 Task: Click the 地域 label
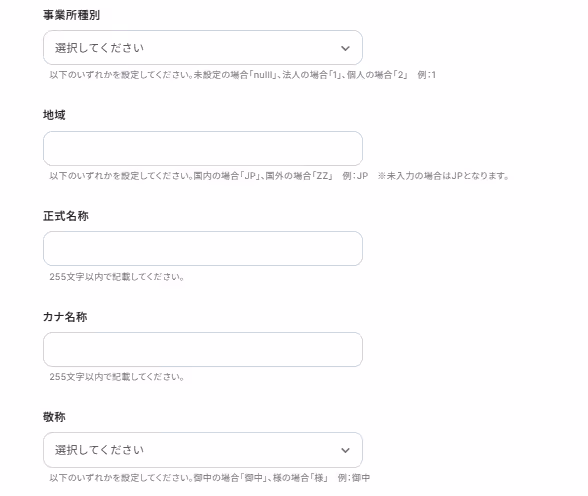click(x=54, y=115)
